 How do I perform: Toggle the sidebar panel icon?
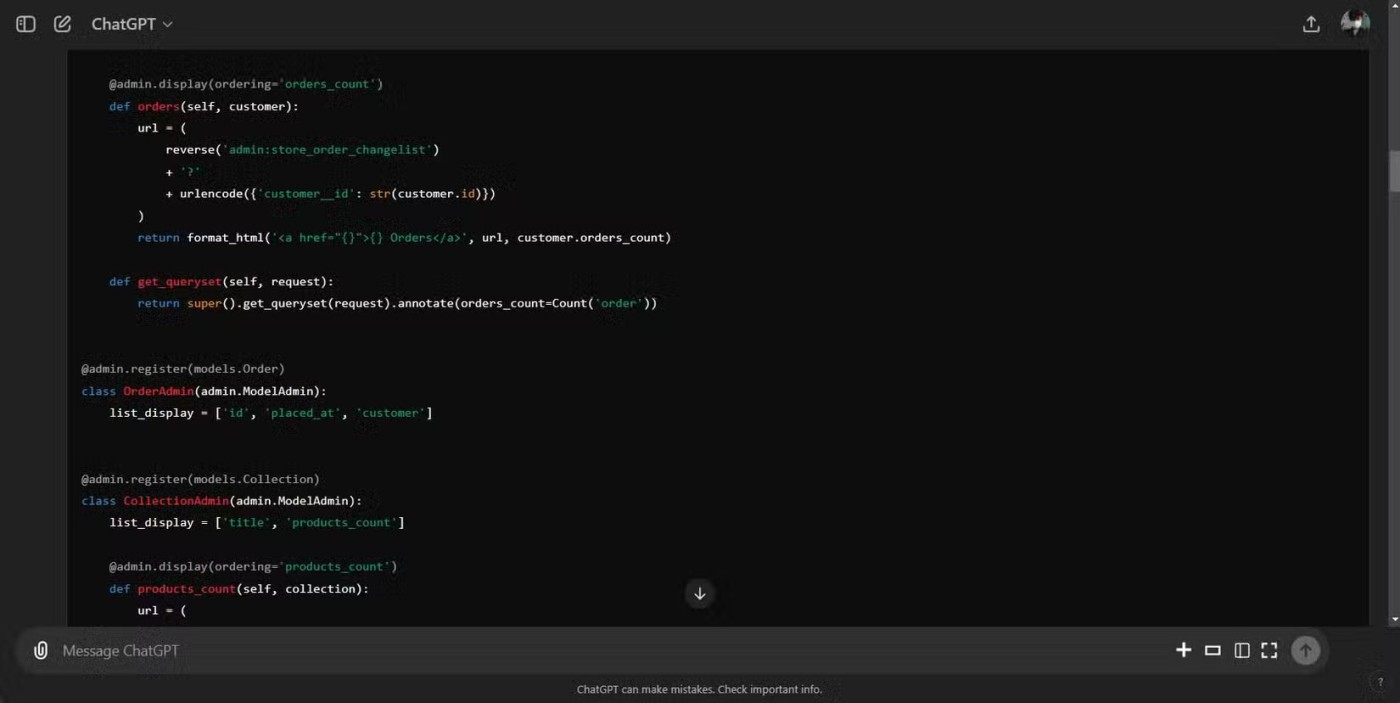[x=26, y=24]
